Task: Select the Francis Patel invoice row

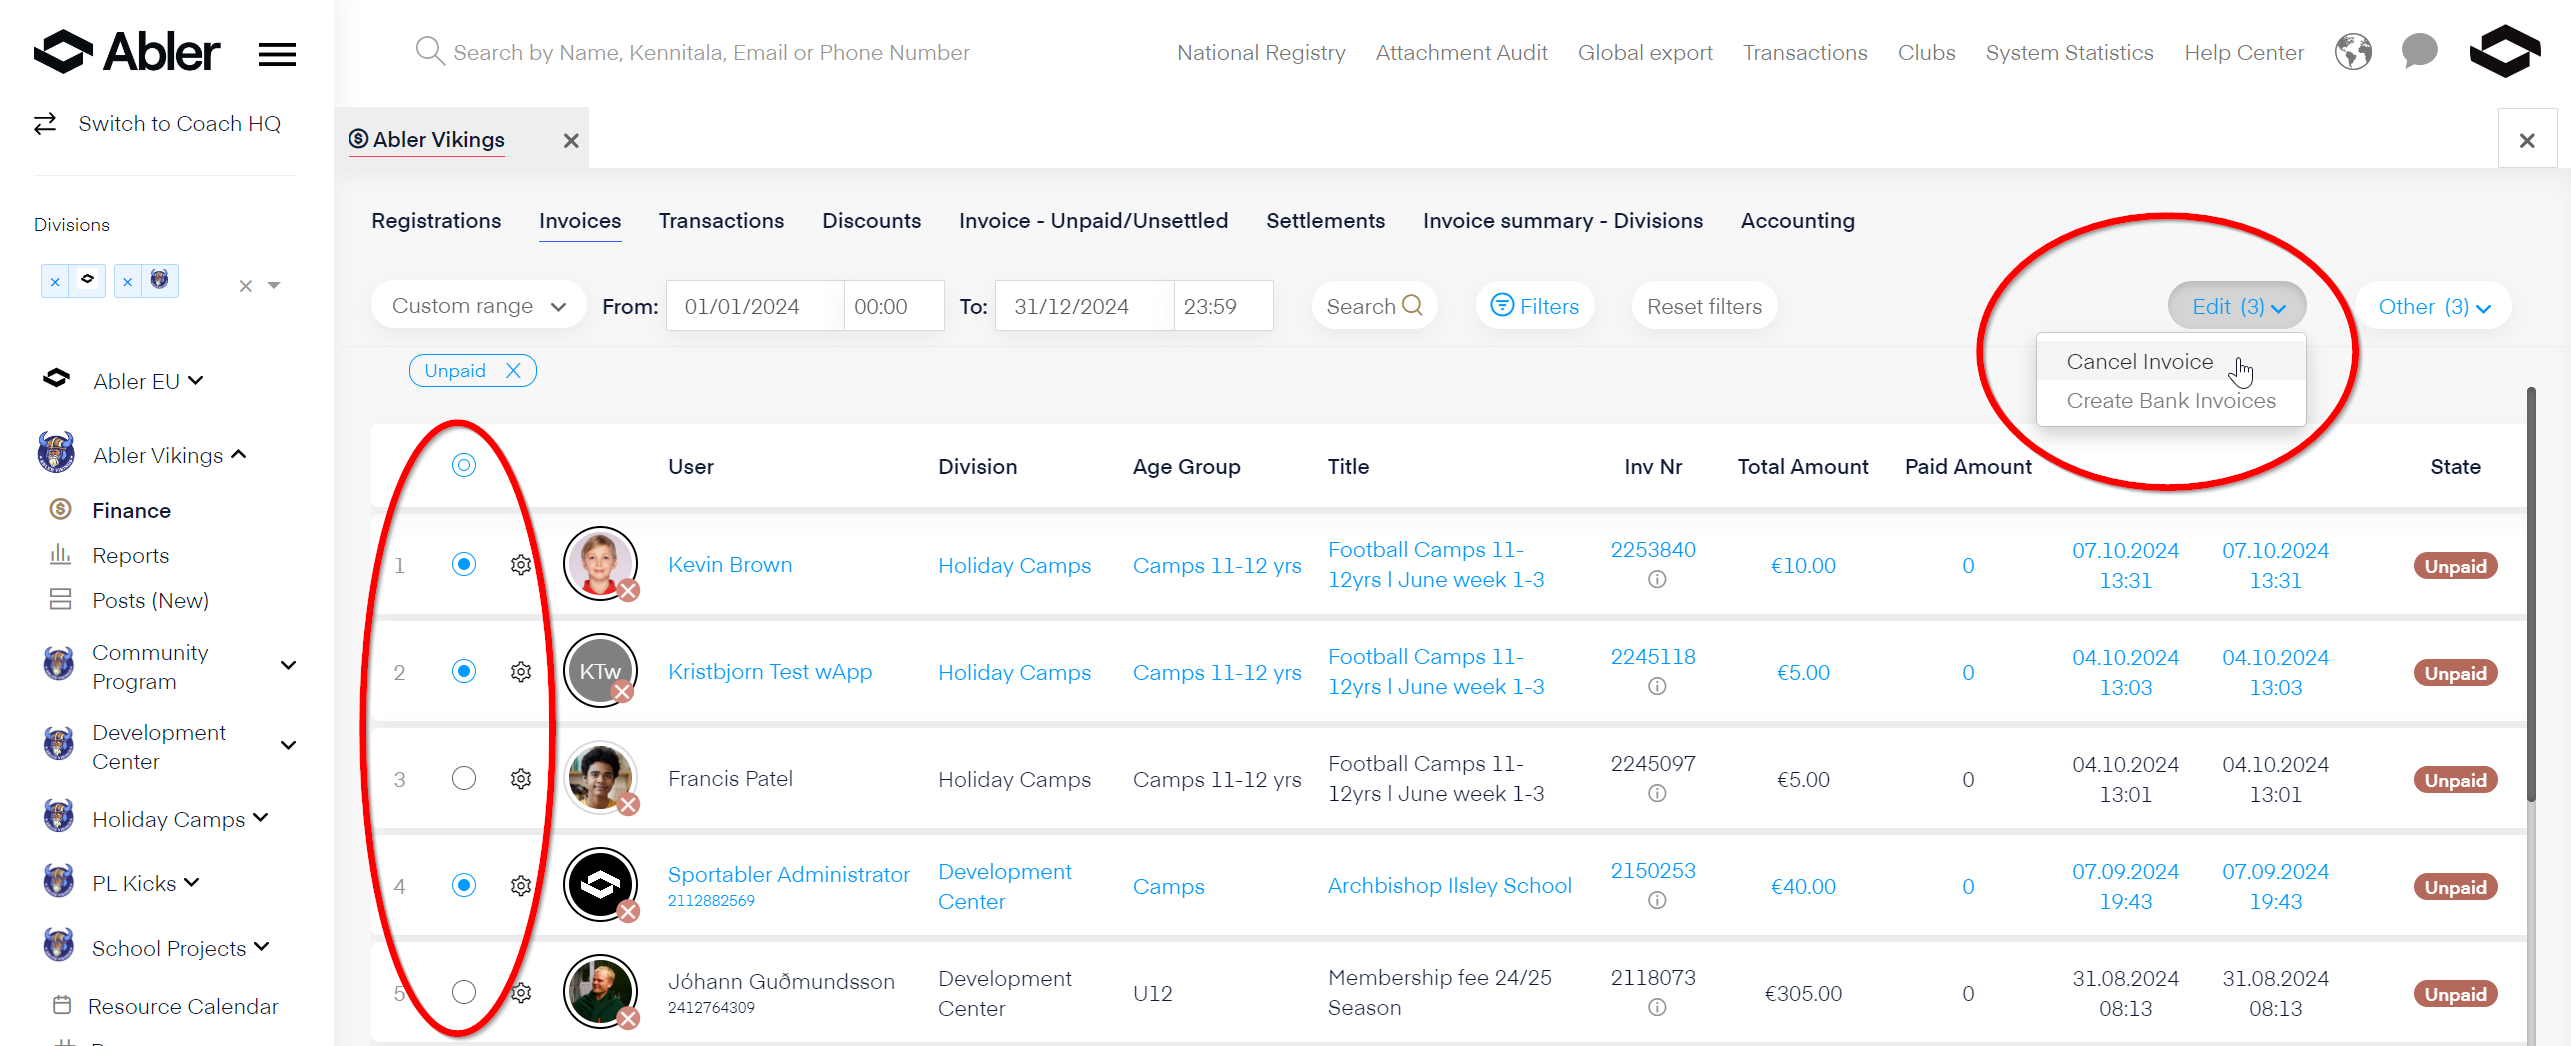Action: tap(464, 779)
